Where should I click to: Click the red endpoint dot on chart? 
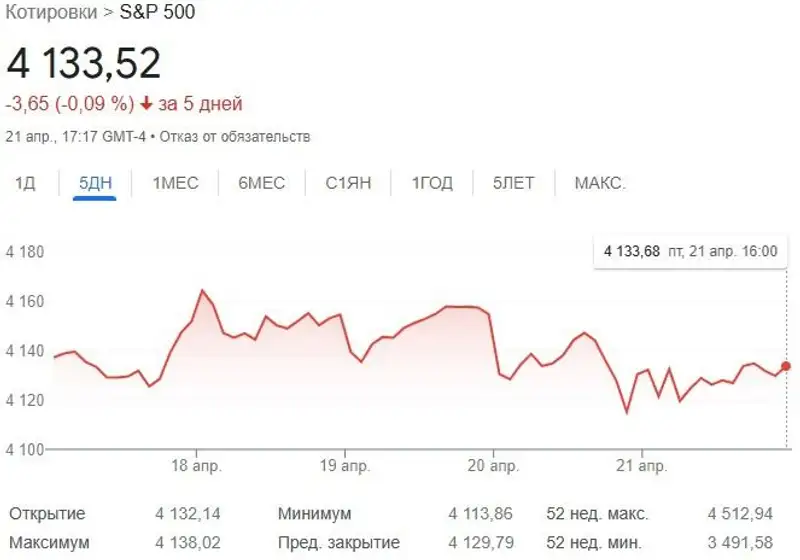785,367
